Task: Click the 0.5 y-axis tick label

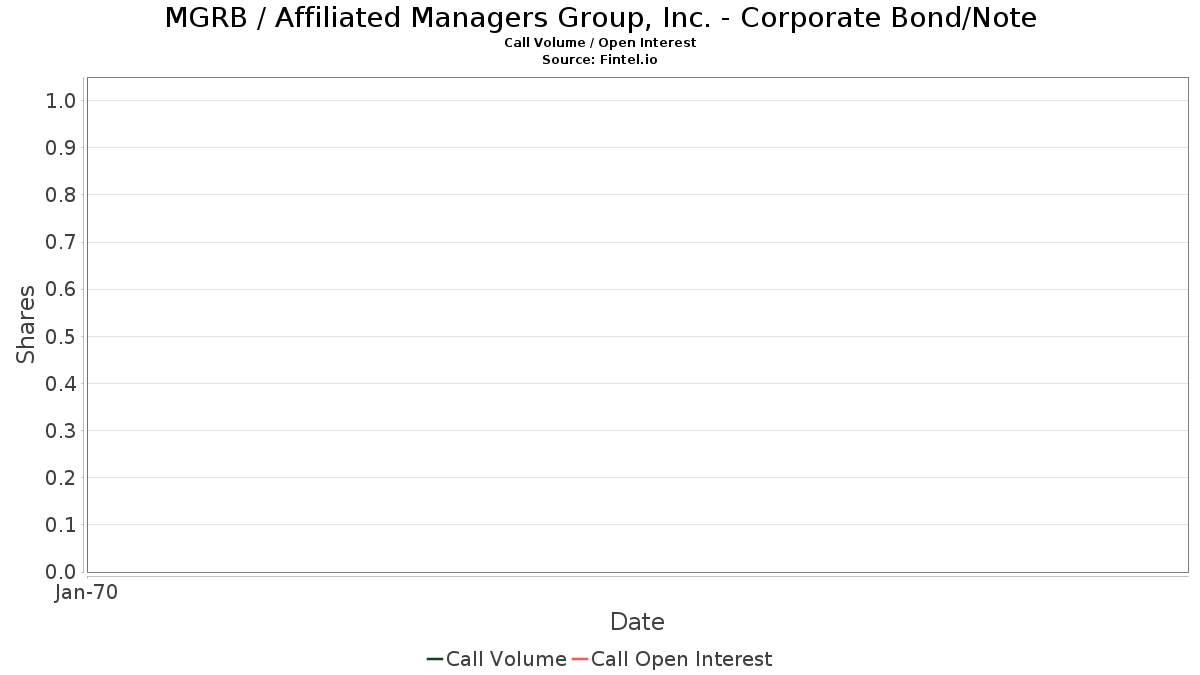Action: [61, 336]
